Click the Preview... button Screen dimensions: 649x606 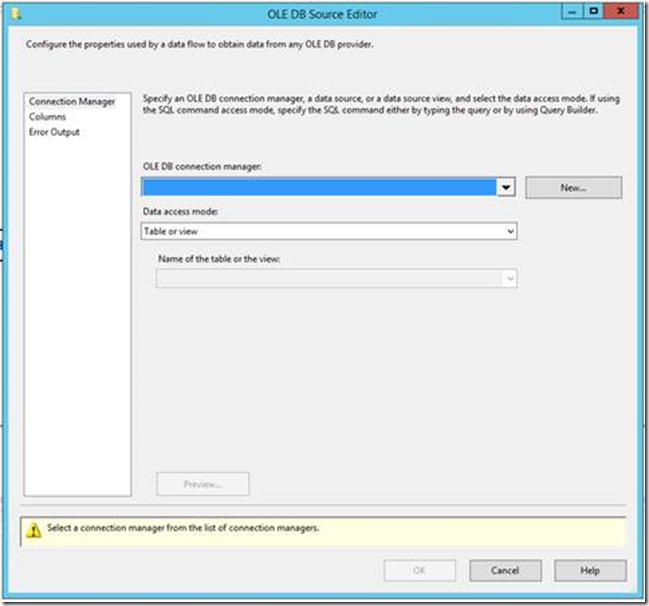pos(202,484)
